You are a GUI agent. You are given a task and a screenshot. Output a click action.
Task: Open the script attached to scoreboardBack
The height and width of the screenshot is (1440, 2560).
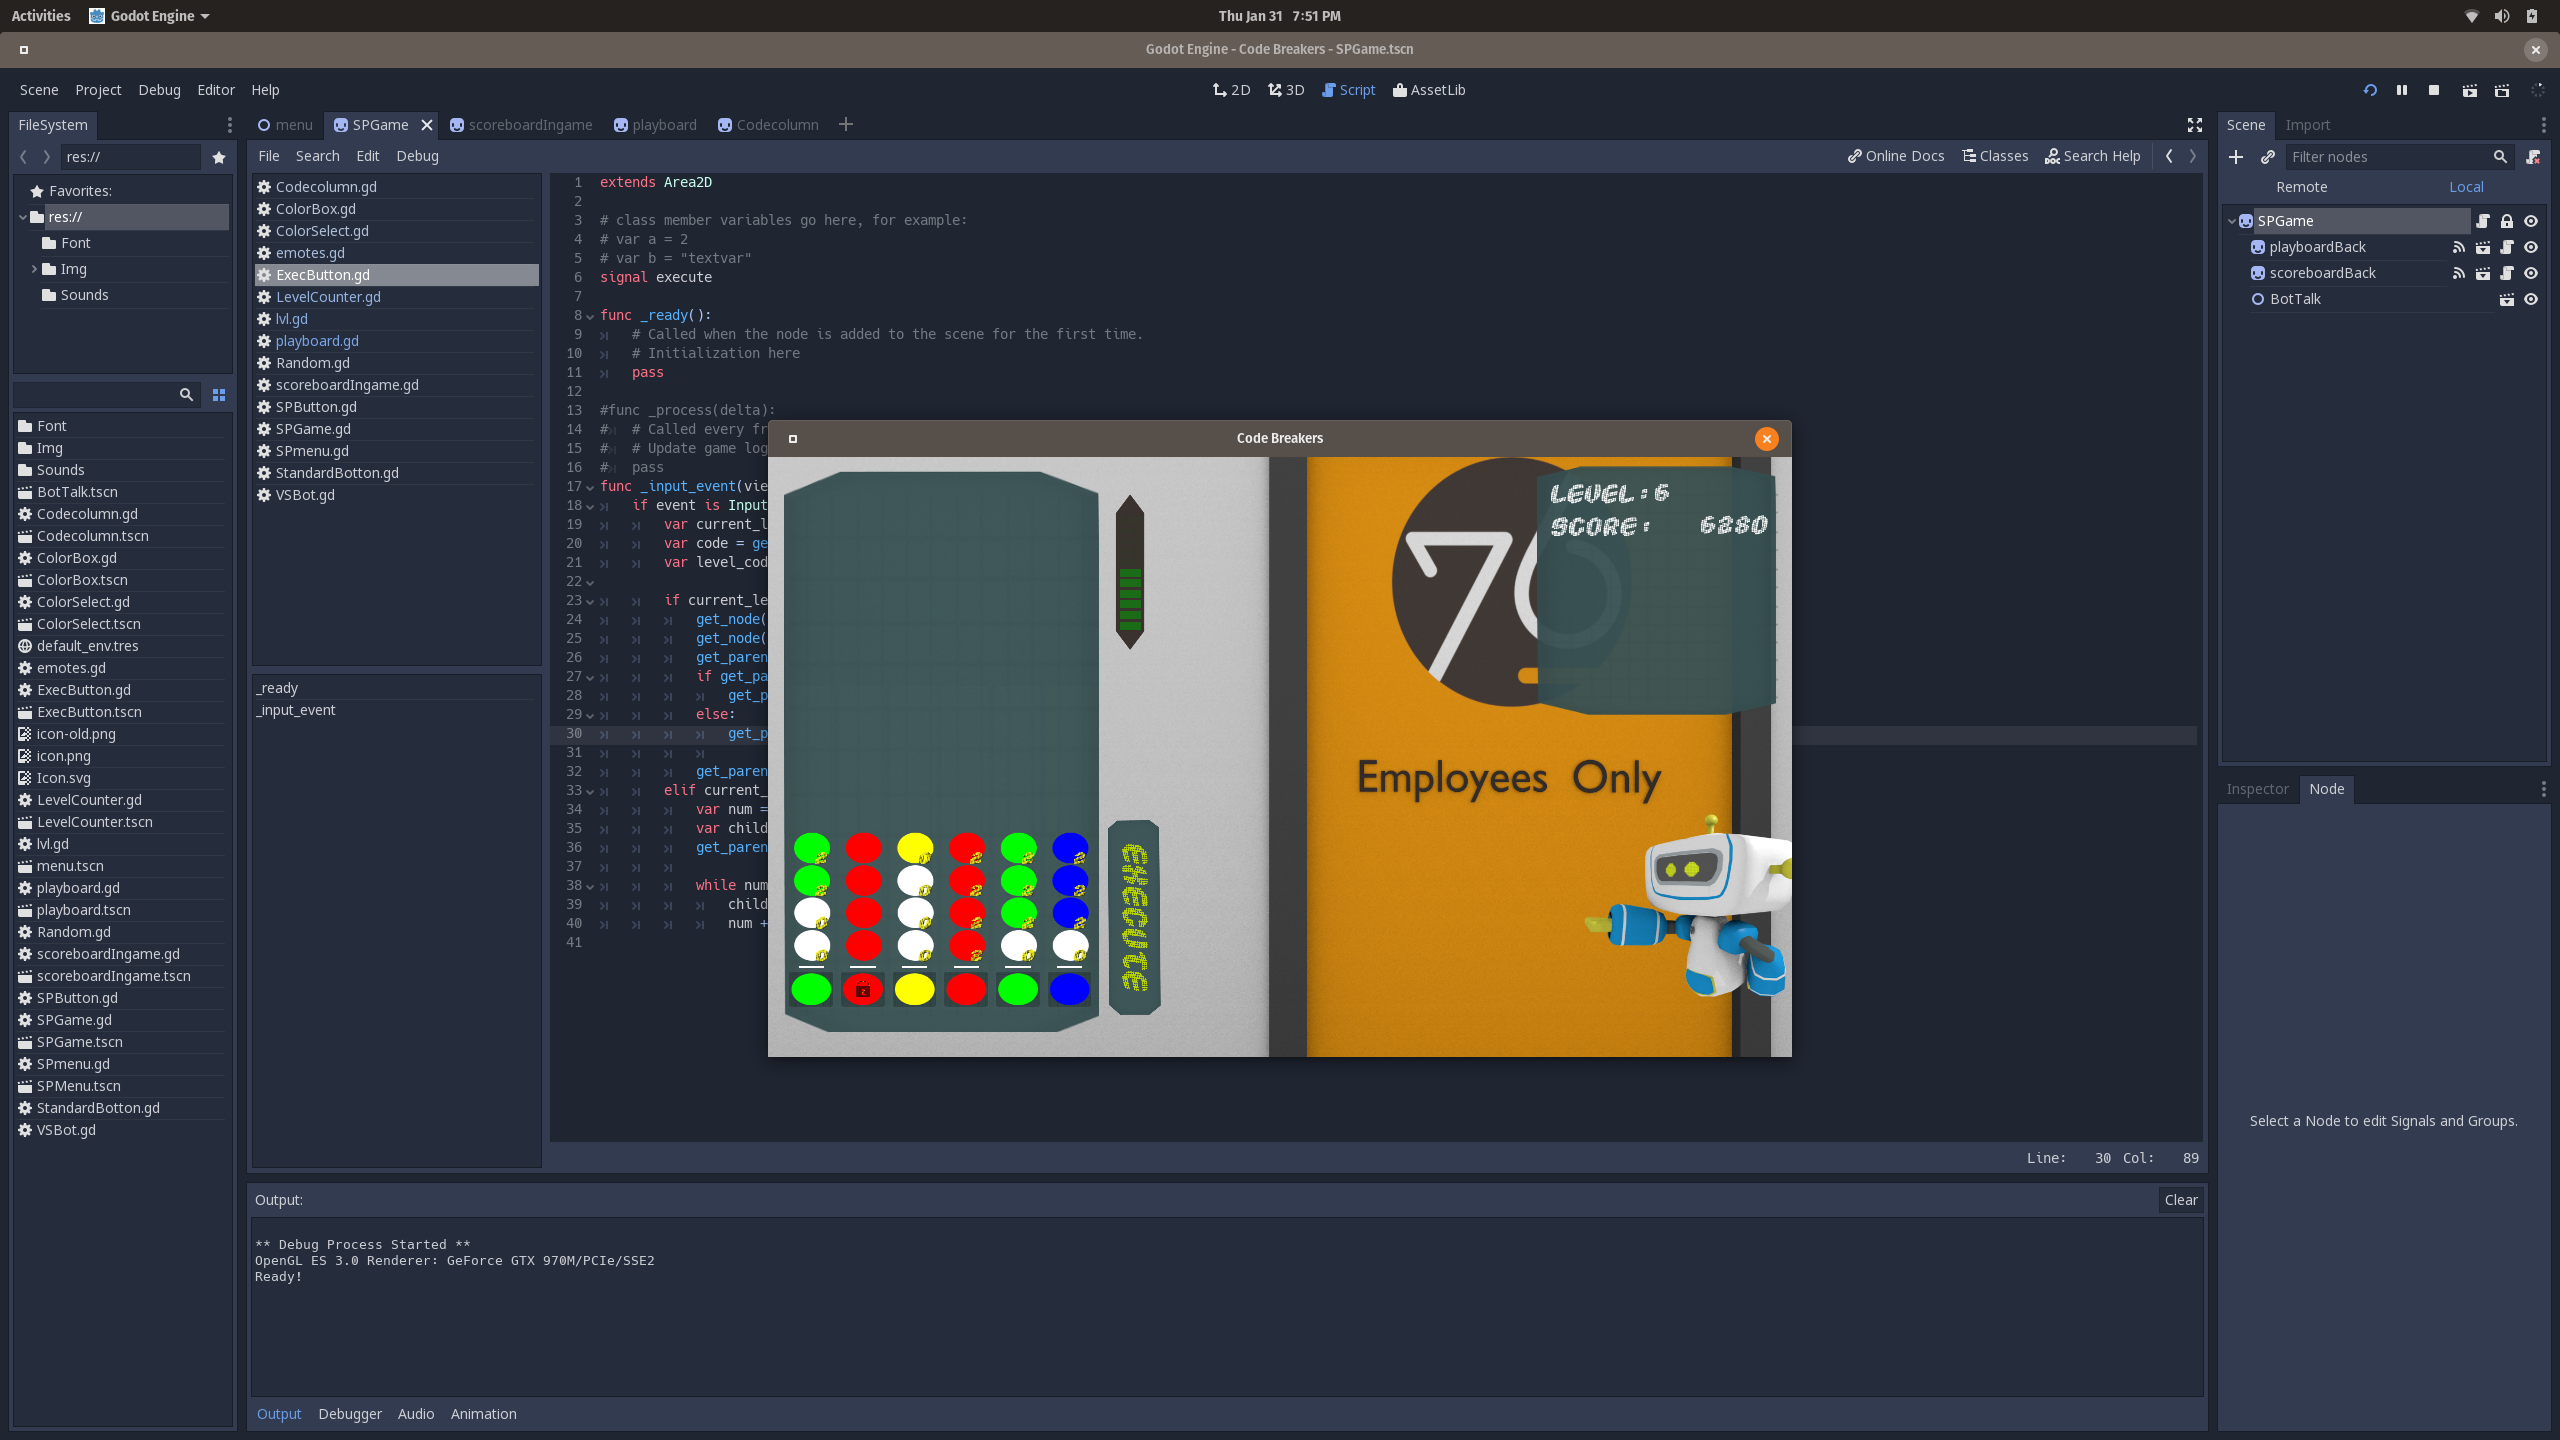(2507, 273)
